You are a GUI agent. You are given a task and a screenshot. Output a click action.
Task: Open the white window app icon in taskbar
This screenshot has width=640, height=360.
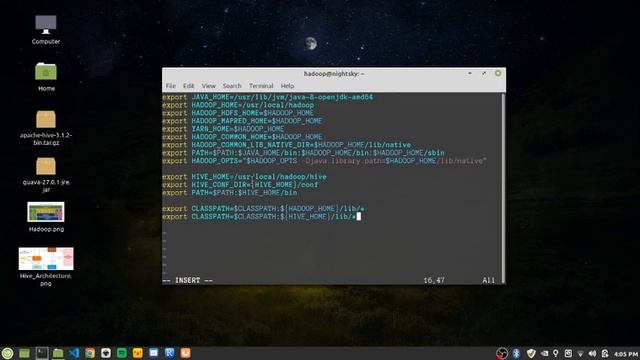click(x=153, y=353)
